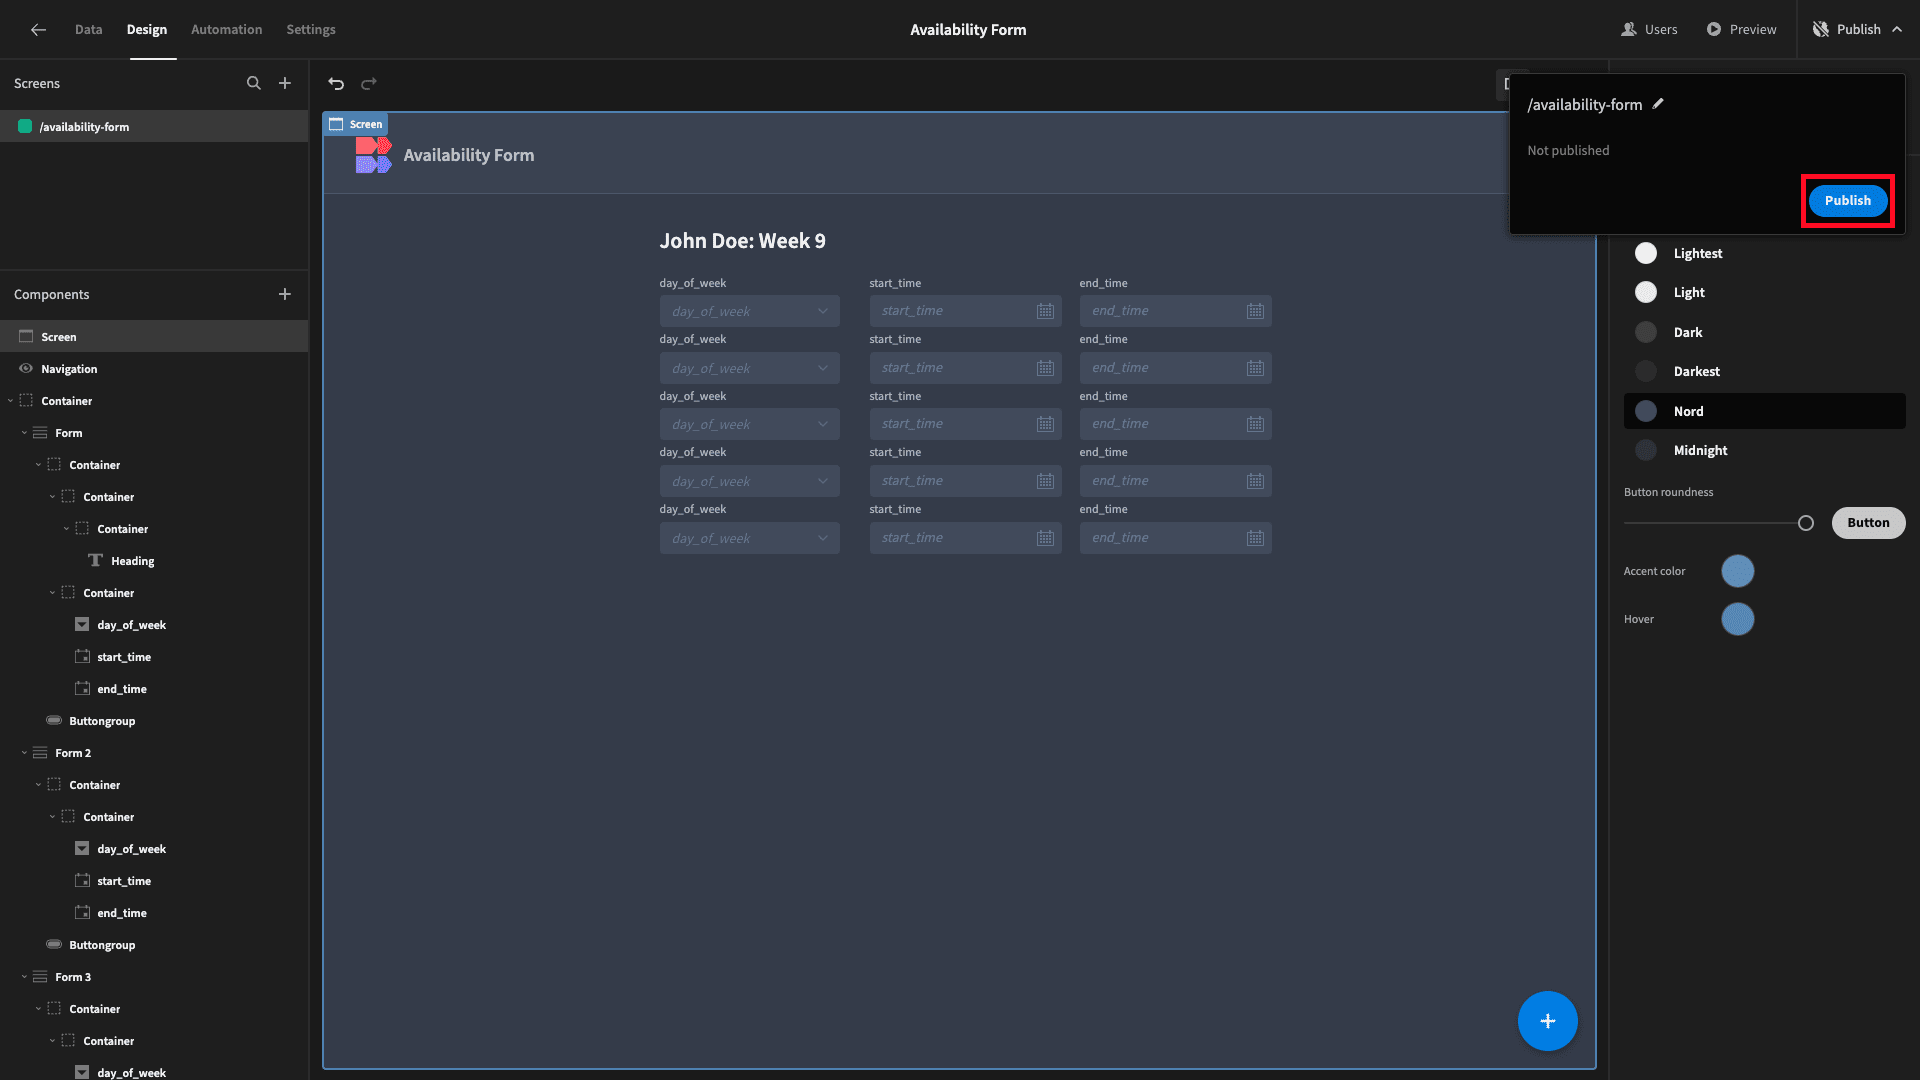Add a new screen with plus icon
The height and width of the screenshot is (1080, 1920).
point(285,83)
